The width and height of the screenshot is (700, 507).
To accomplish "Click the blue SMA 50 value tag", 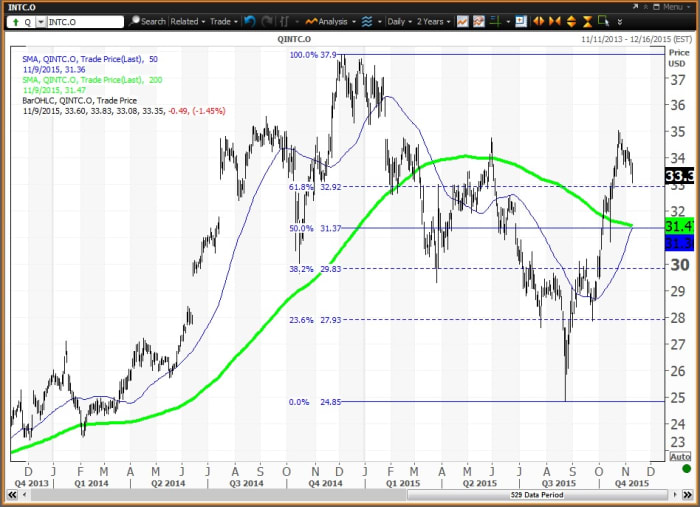I will [x=679, y=243].
